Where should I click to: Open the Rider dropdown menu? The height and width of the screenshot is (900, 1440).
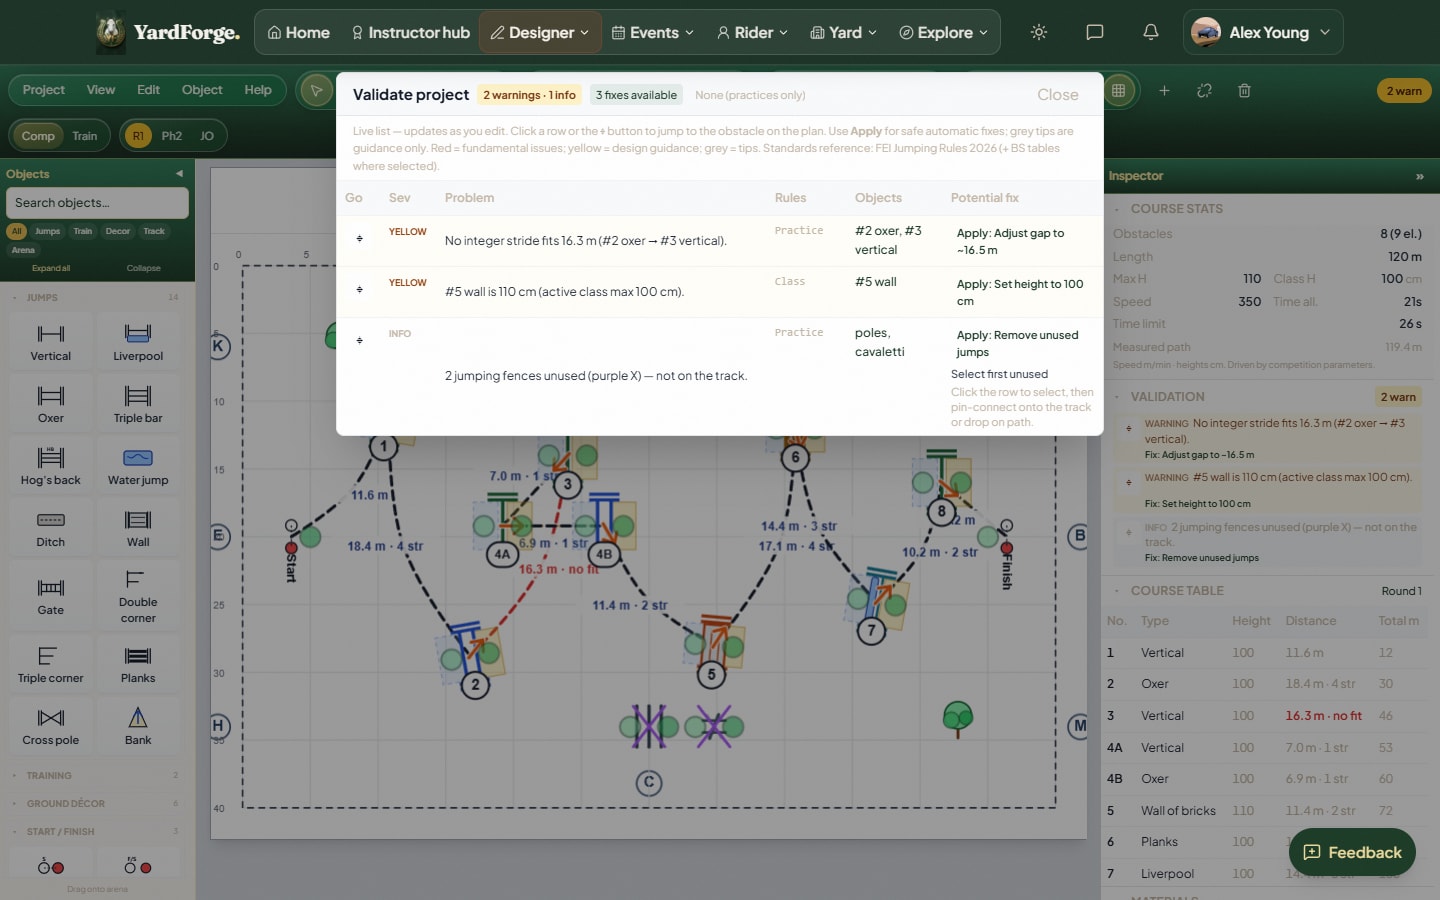752,32
